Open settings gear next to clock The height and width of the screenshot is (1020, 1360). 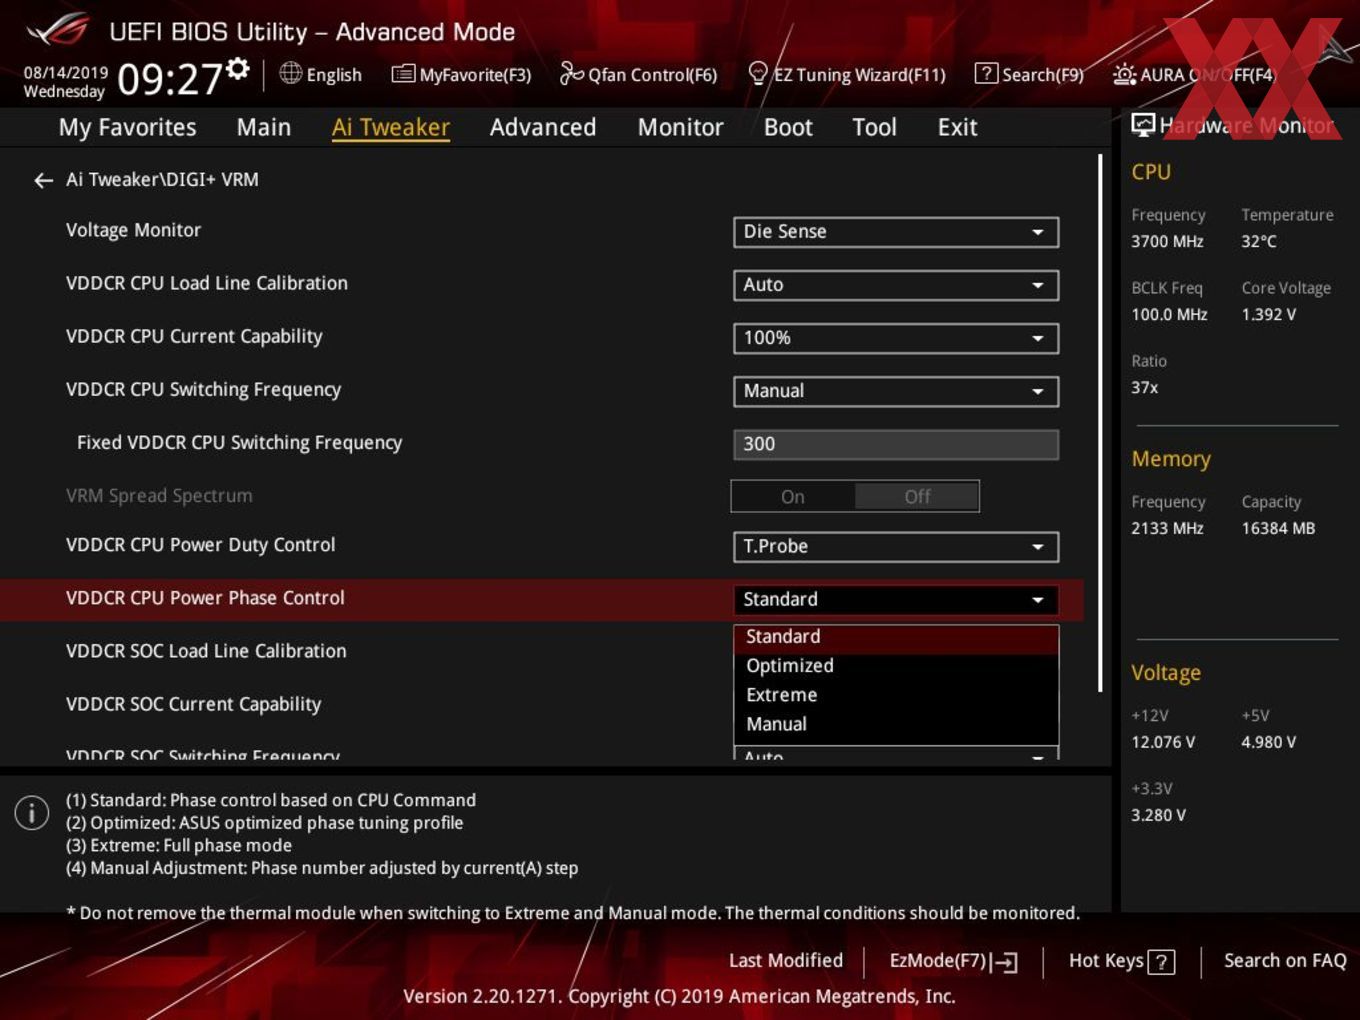pyautogui.click(x=238, y=68)
